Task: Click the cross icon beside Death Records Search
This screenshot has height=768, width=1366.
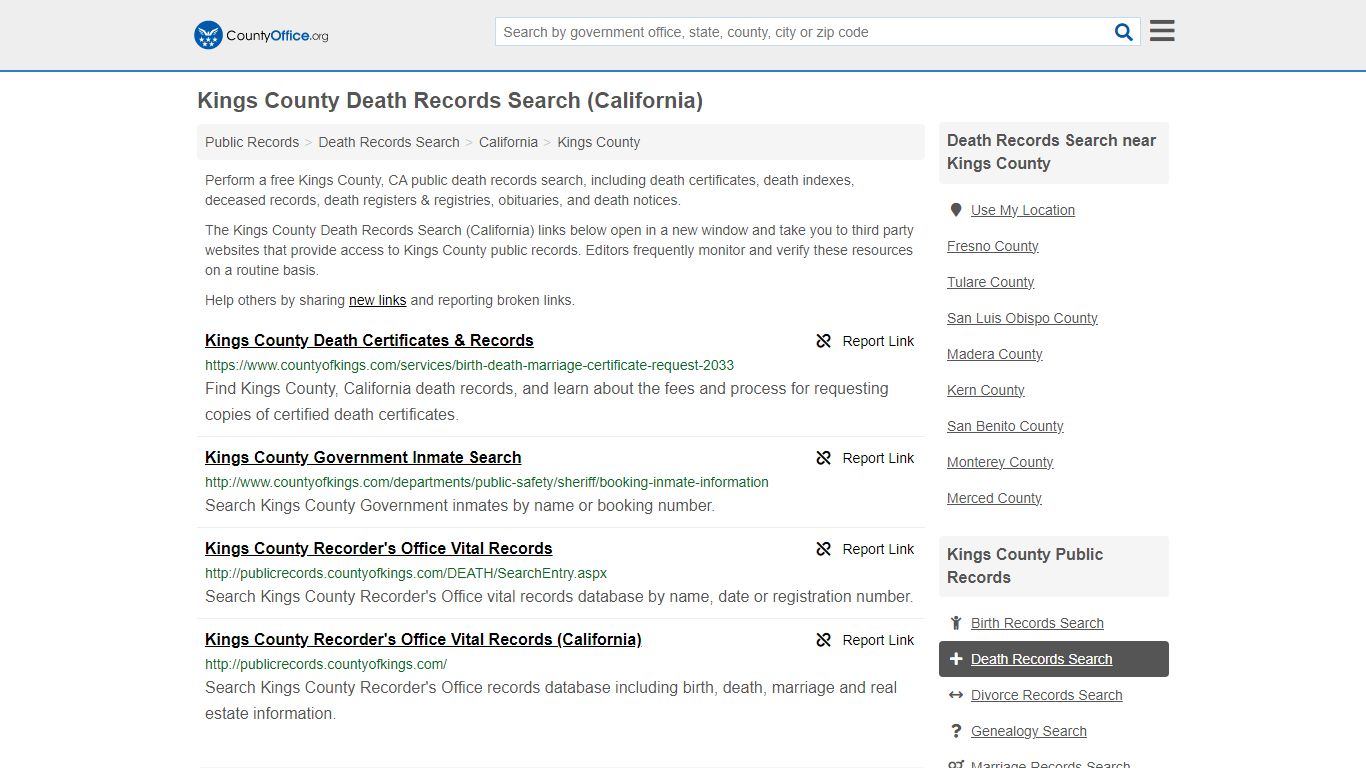Action: tap(956, 659)
